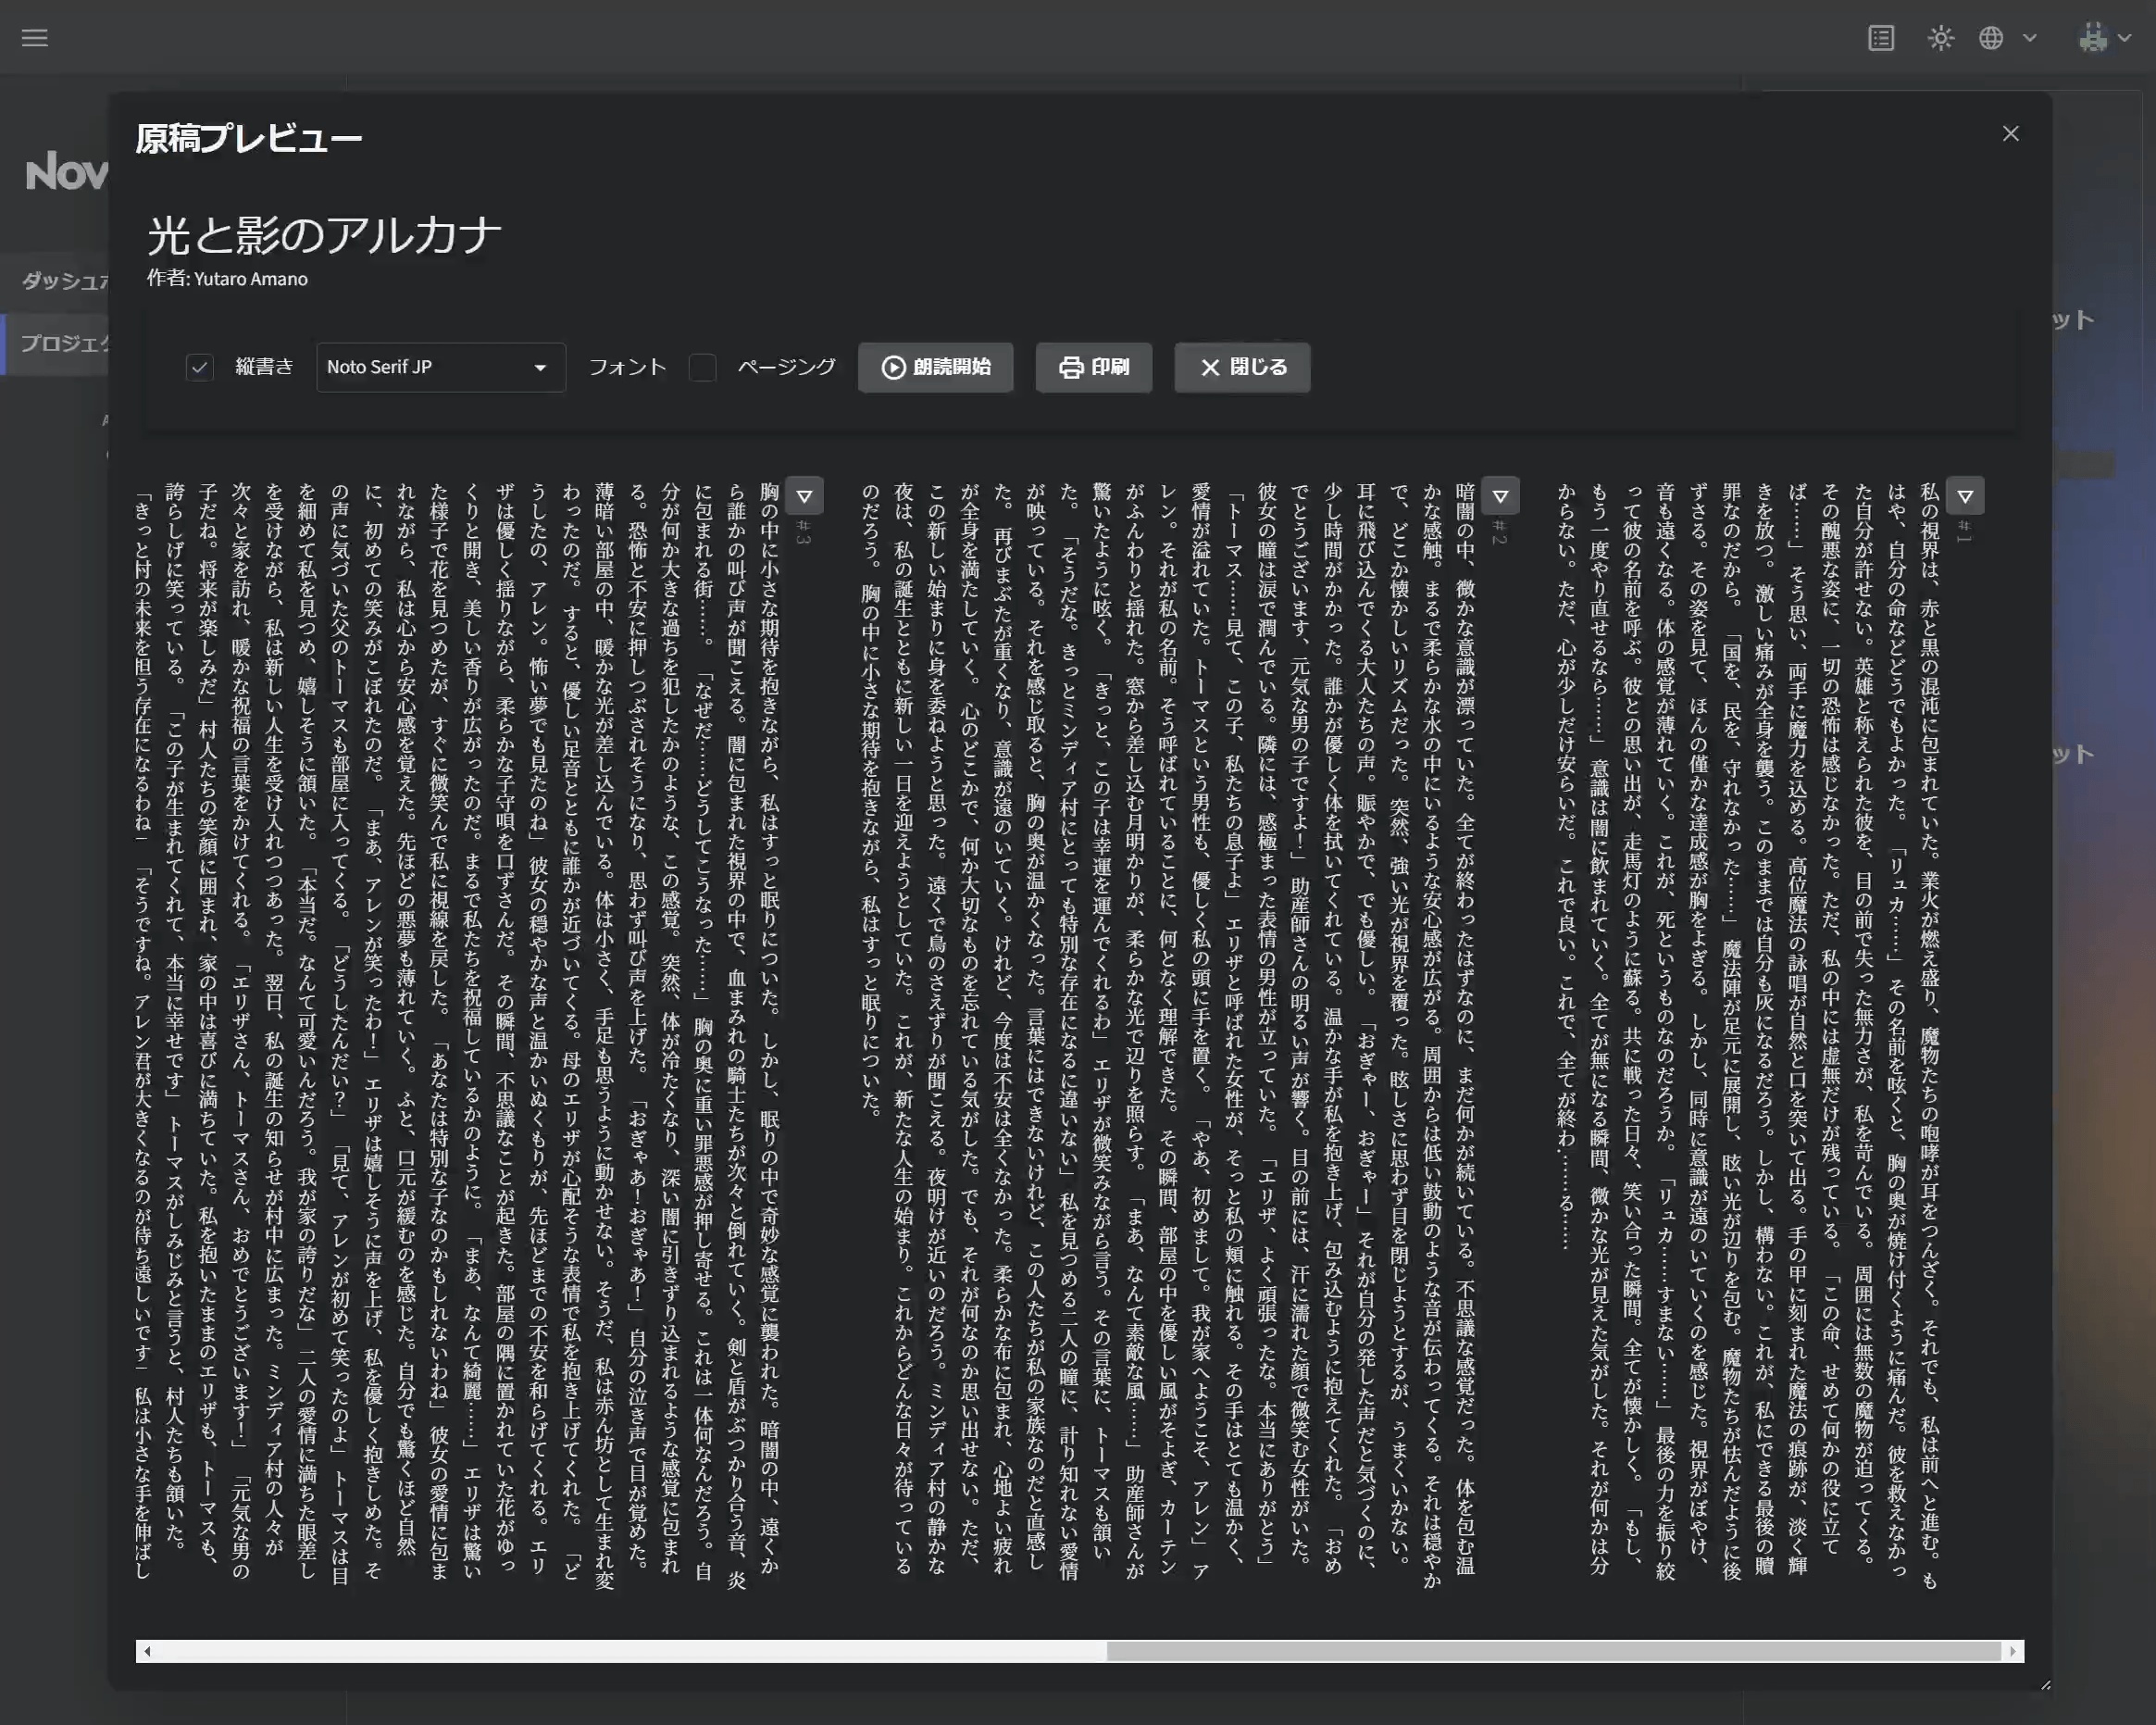Uncheck the 縦書き vertical writing checkbox
Image resolution: width=2156 pixels, height=1725 pixels.
200,367
